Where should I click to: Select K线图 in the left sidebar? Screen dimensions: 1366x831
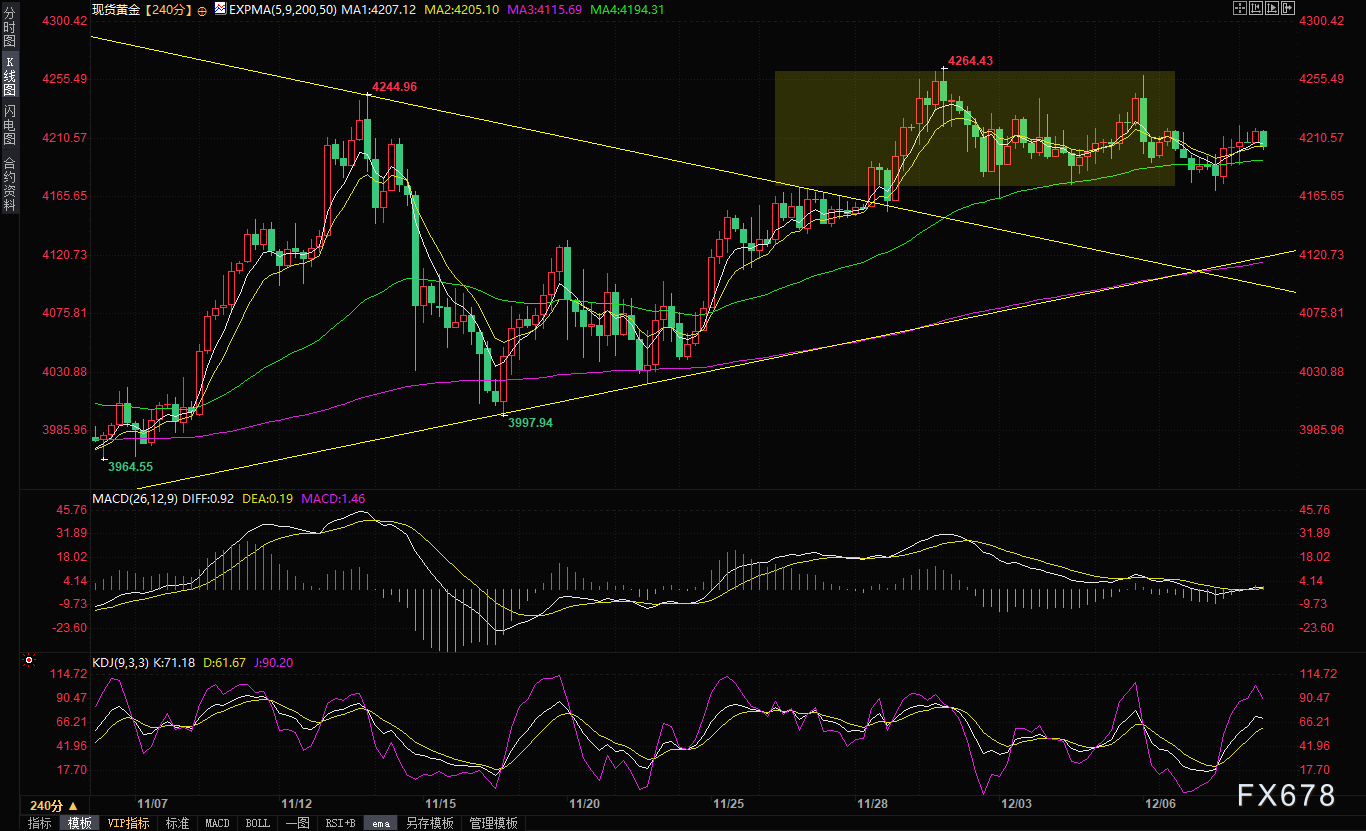click(9, 77)
